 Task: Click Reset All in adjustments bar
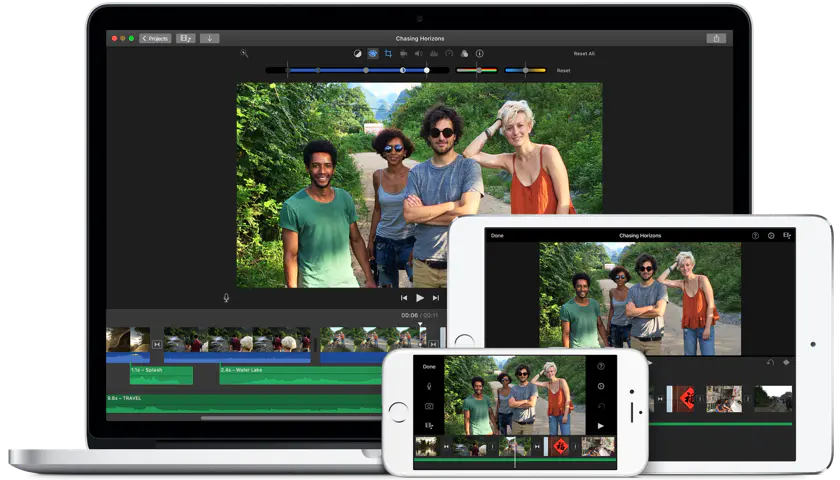tap(584, 53)
